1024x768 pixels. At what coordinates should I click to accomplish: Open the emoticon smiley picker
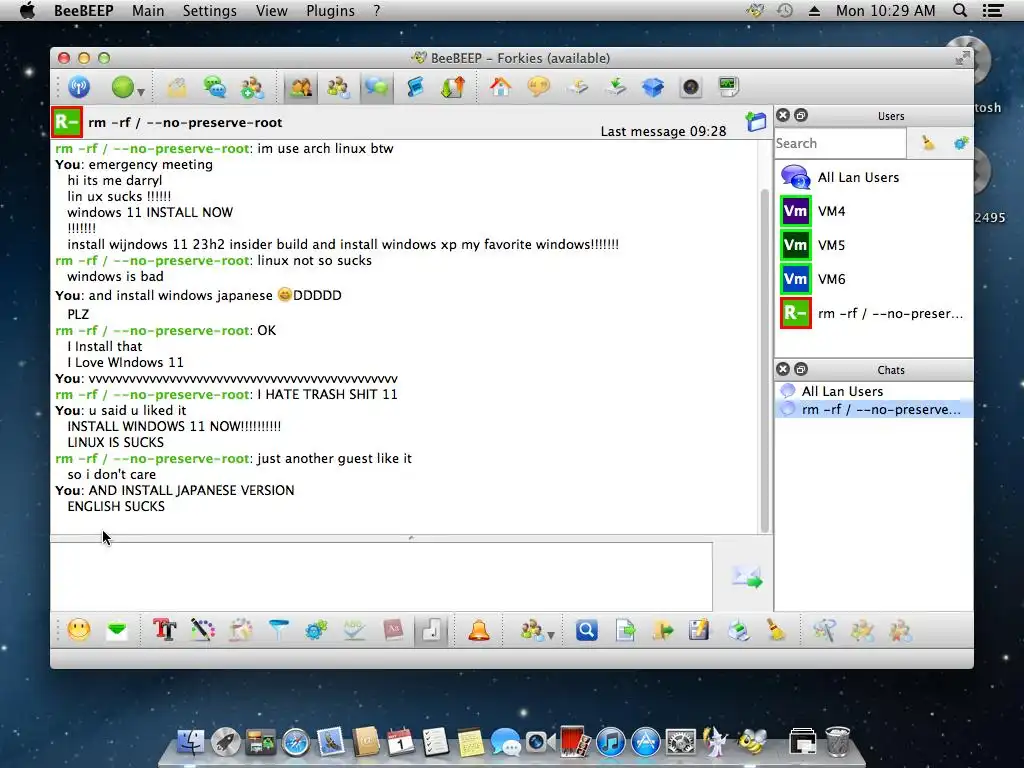(79, 630)
